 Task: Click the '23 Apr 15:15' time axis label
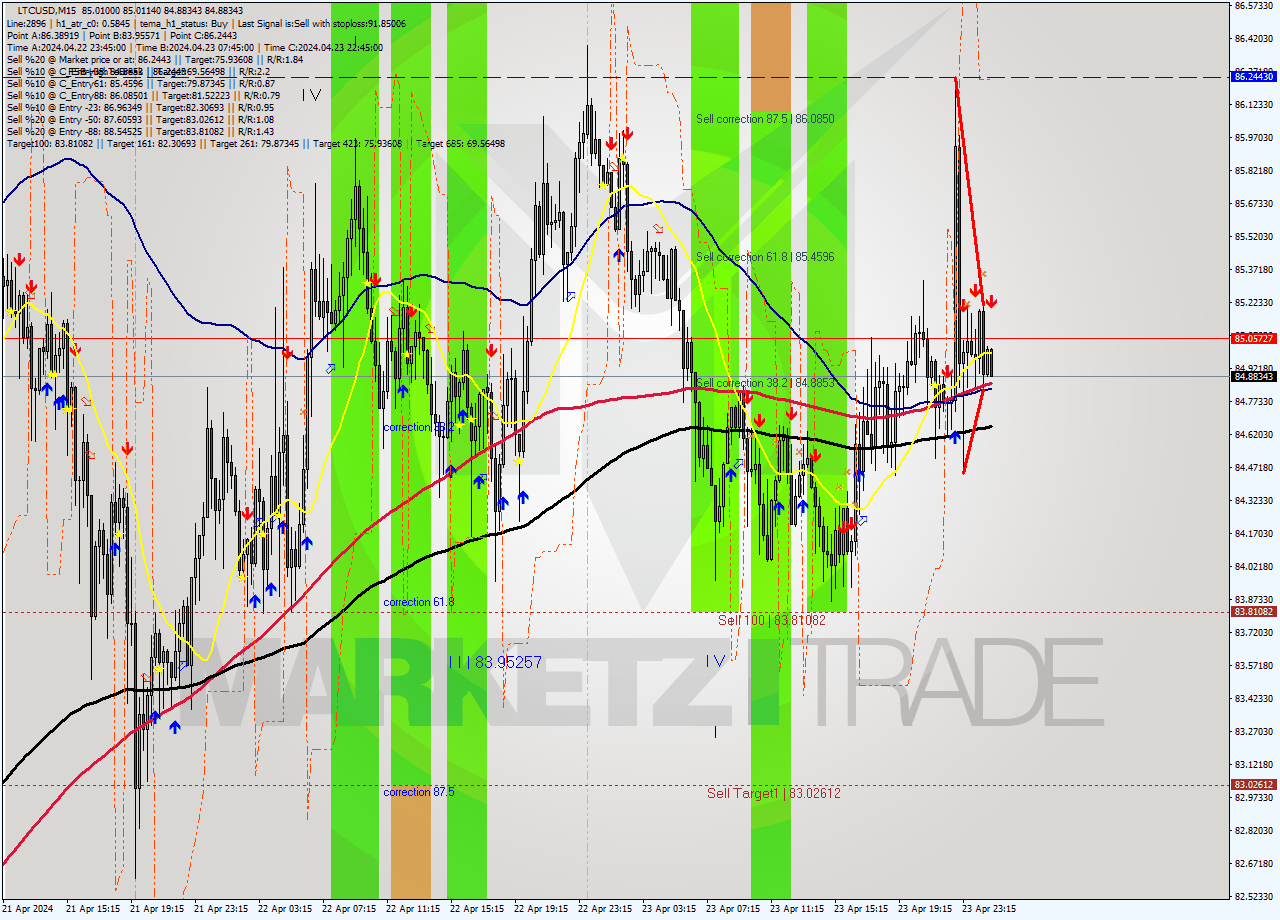(x=861, y=909)
